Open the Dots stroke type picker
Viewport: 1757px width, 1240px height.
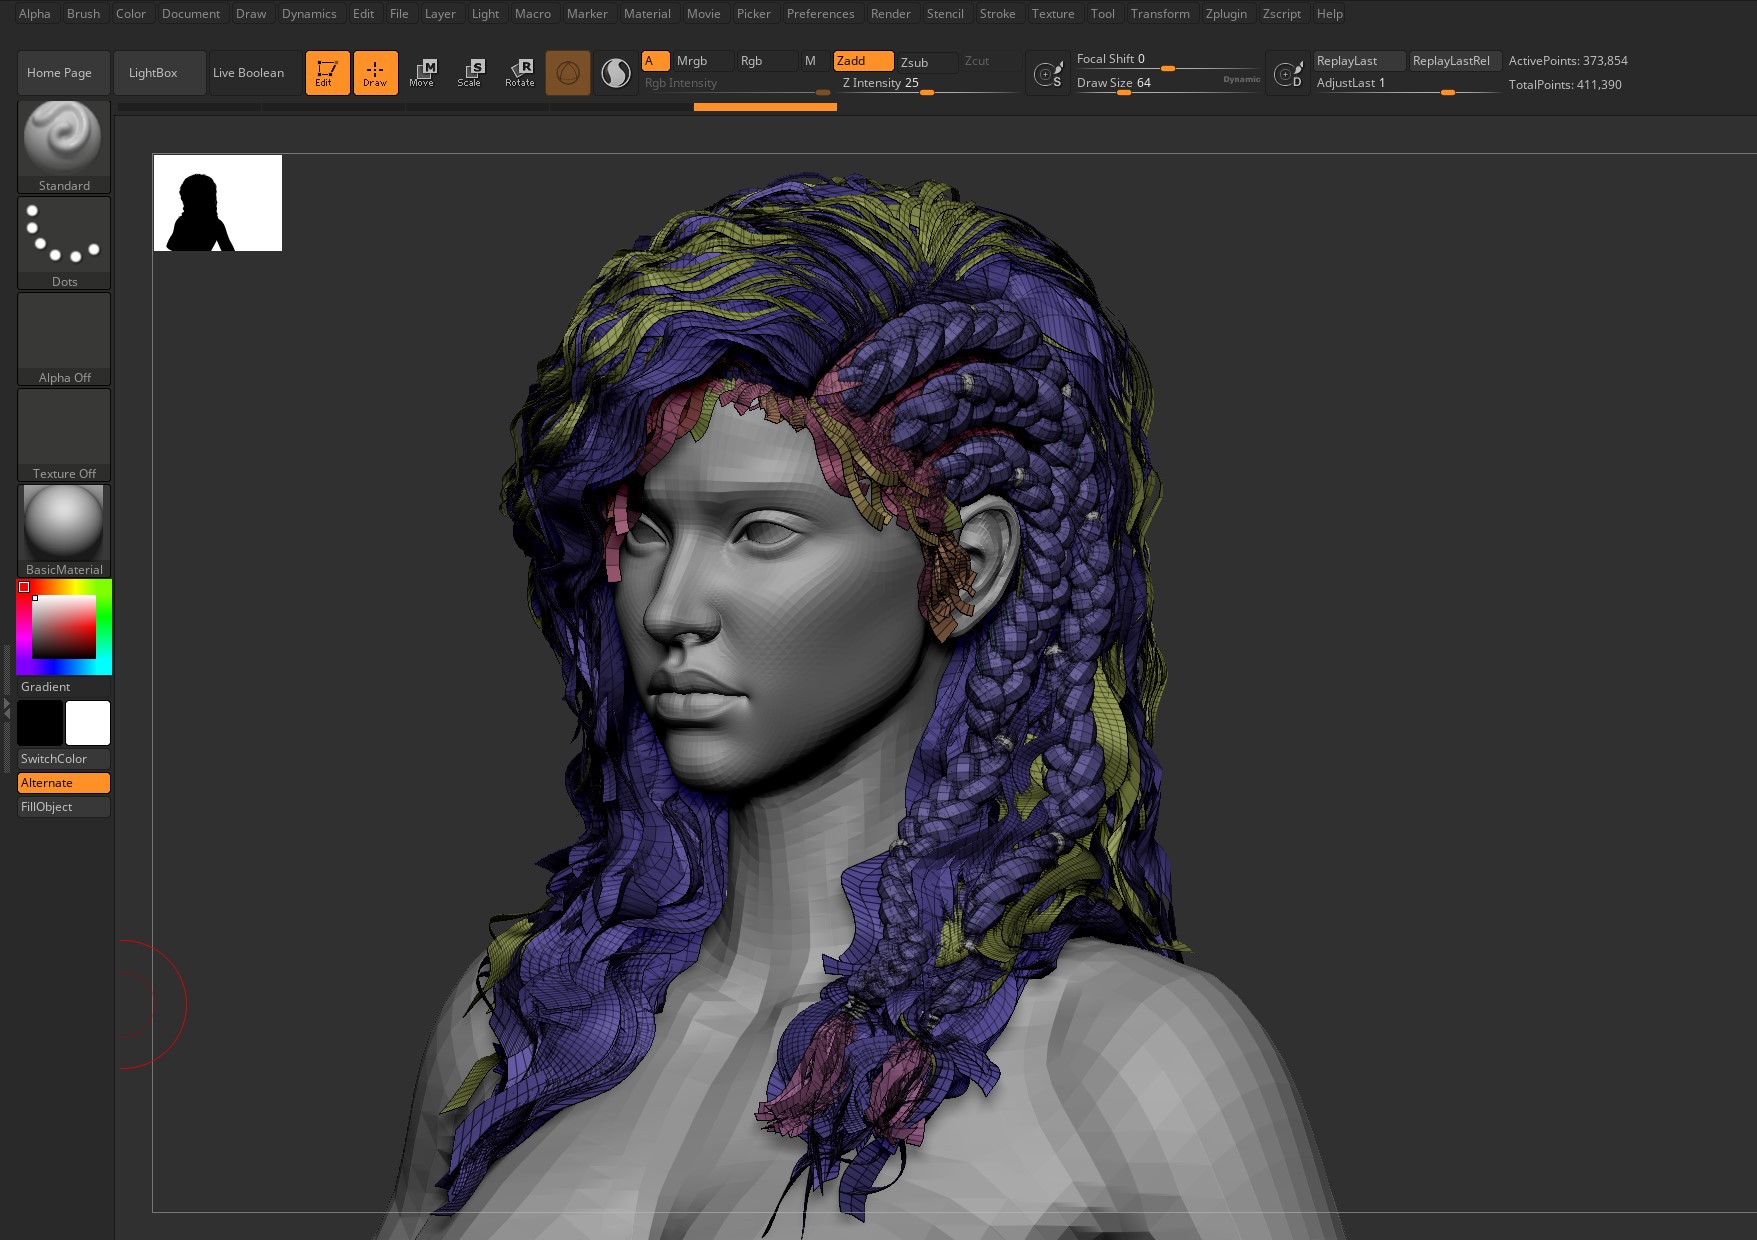click(64, 242)
